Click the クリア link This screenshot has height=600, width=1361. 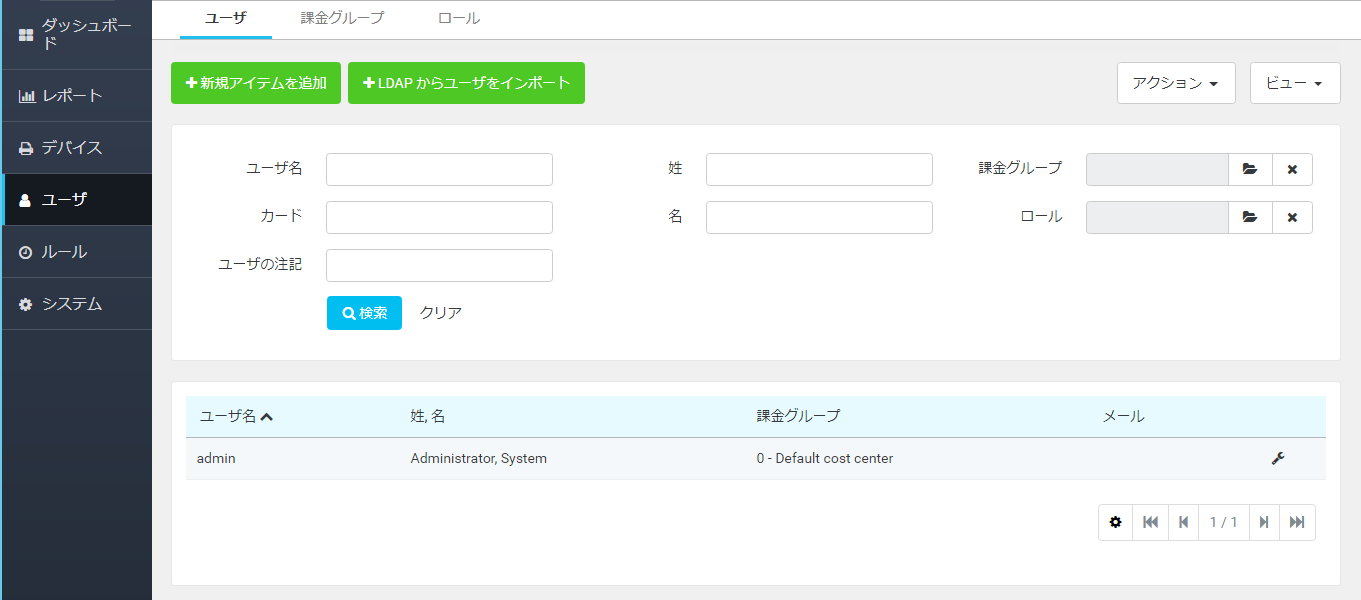[441, 313]
